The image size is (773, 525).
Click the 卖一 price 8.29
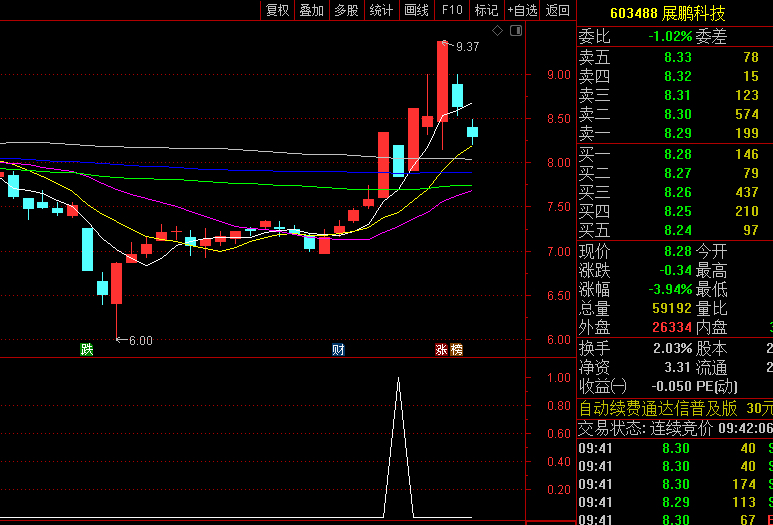tap(678, 133)
